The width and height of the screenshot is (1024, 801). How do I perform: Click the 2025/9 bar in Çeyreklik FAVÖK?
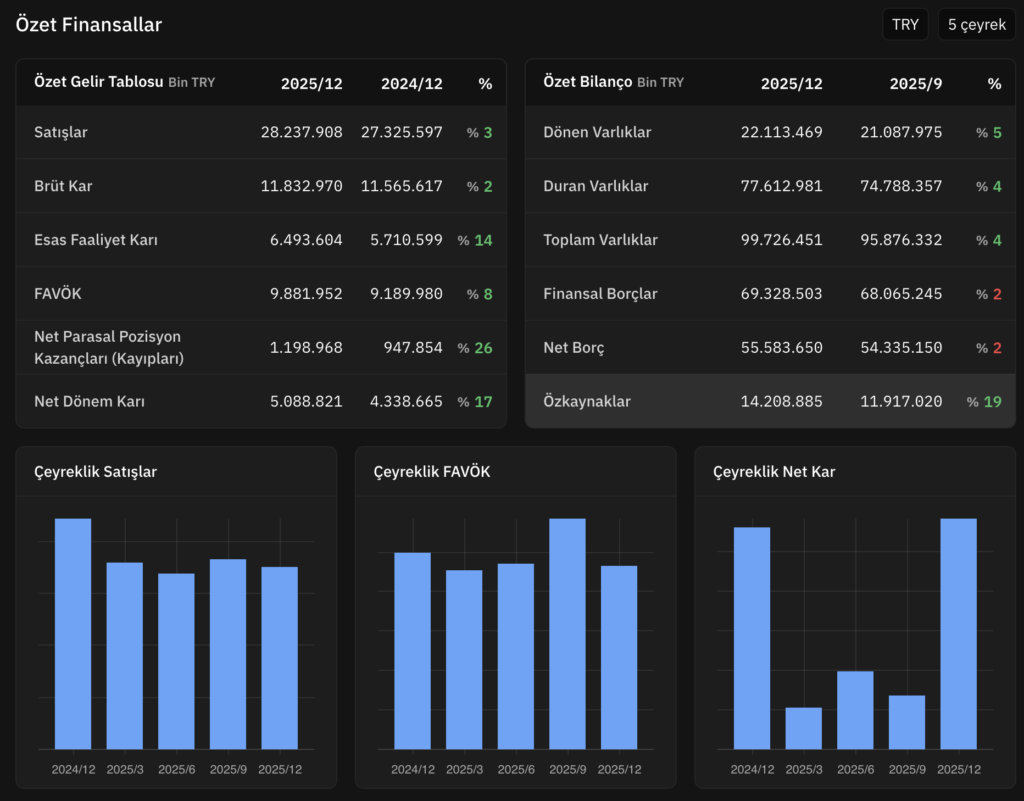567,634
